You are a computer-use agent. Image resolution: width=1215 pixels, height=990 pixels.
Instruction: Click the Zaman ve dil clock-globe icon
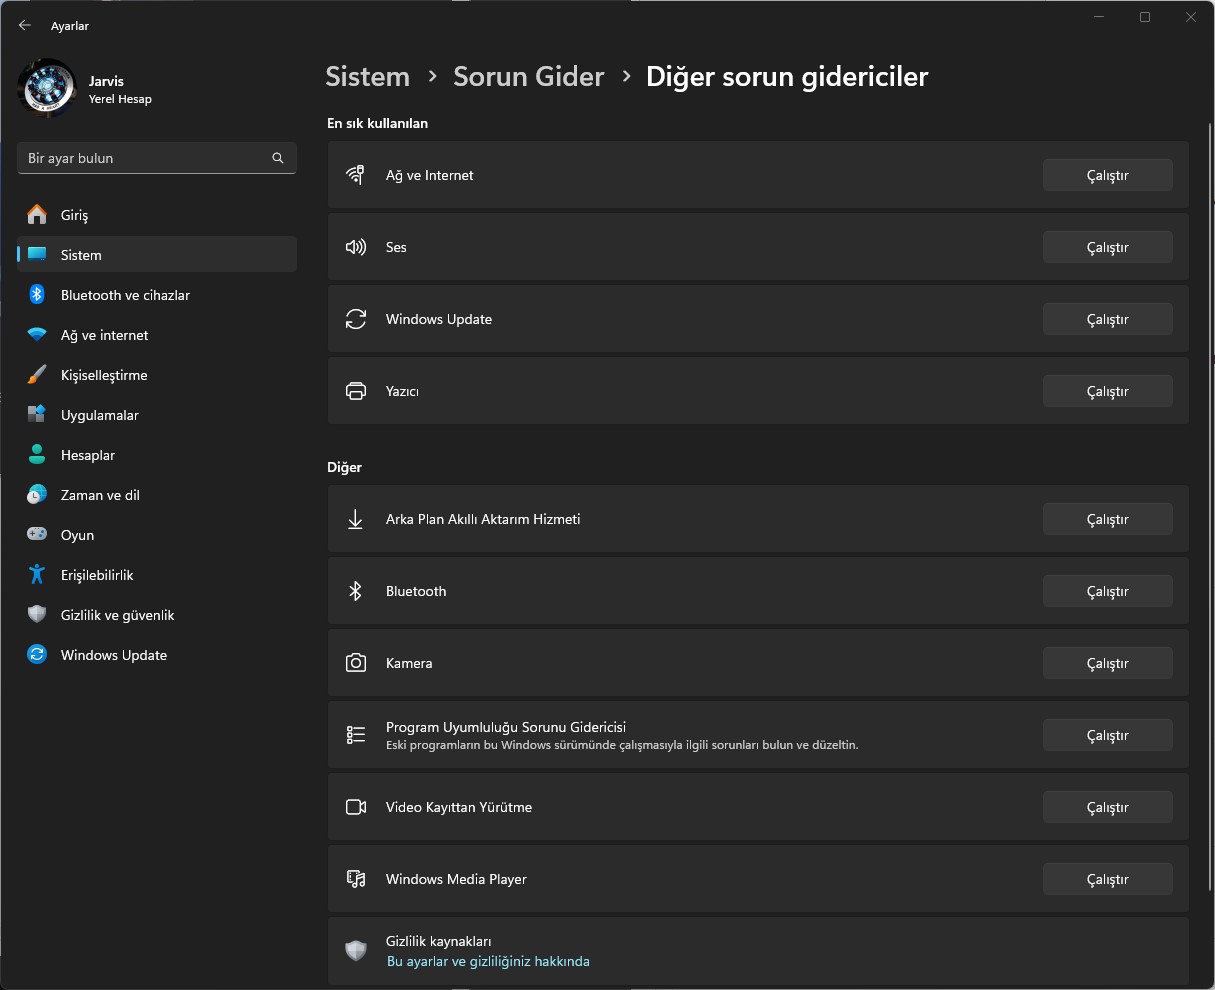click(37, 495)
